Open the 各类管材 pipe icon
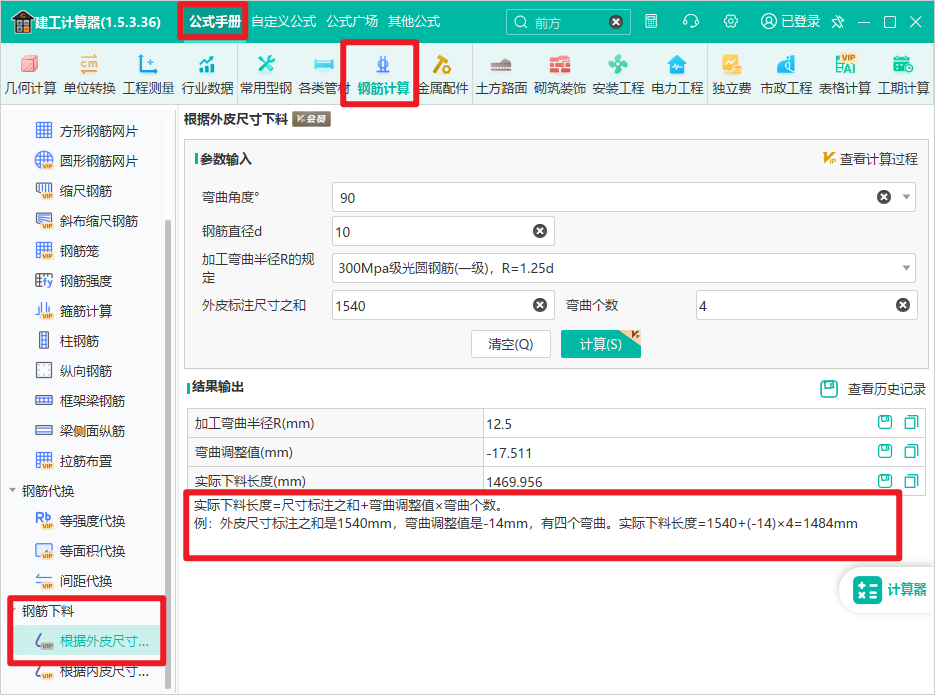The width and height of the screenshot is (935, 695). (324, 75)
